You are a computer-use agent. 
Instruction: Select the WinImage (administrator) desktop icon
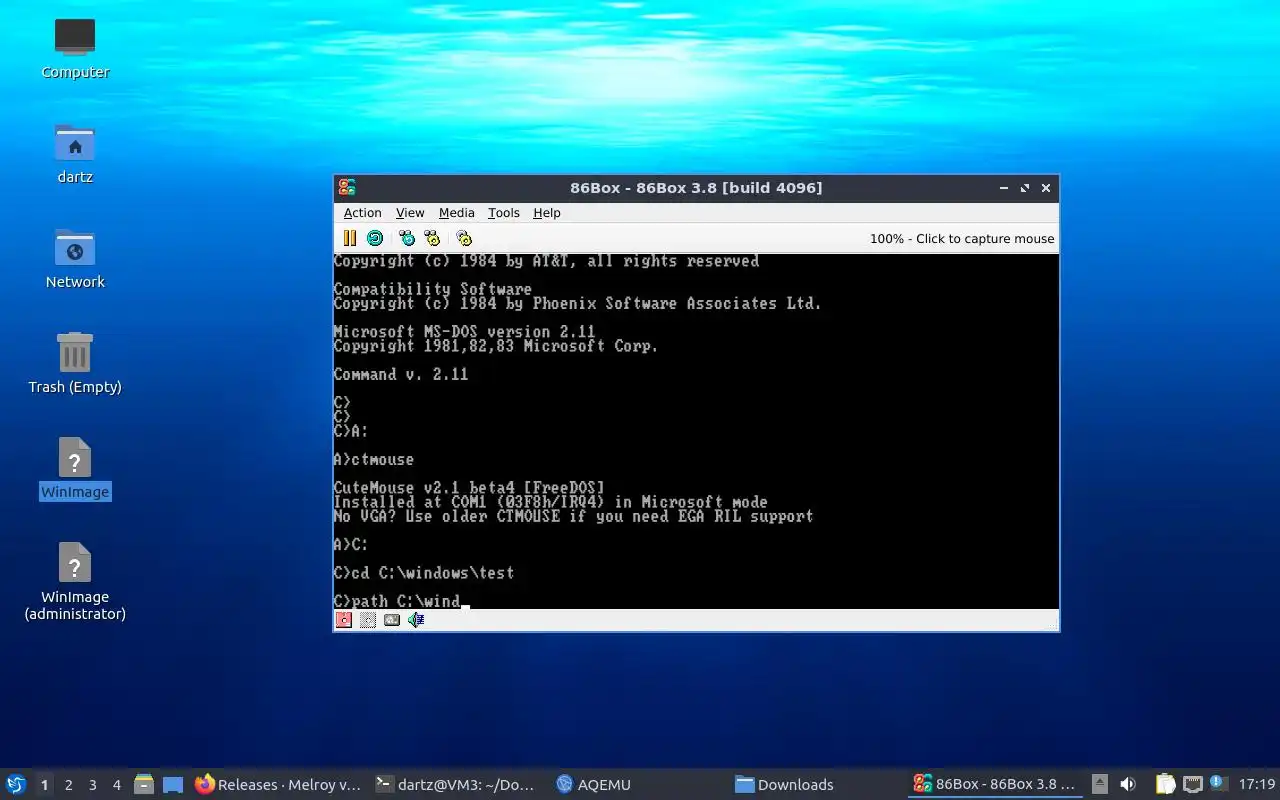[x=75, y=582]
